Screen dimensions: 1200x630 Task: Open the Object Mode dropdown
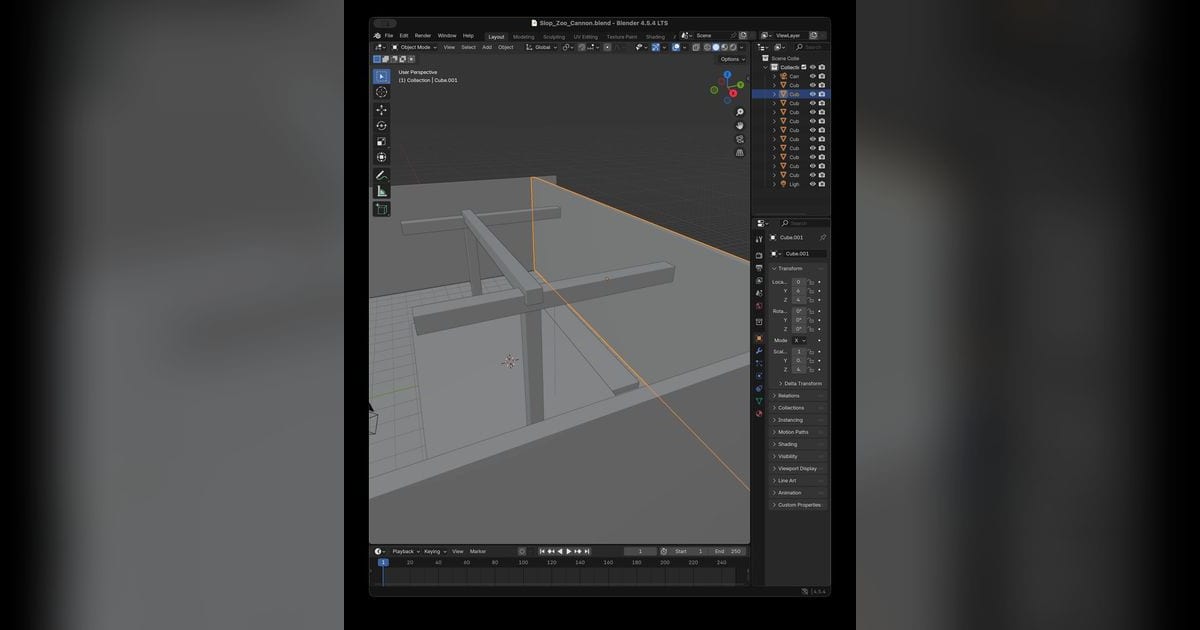click(414, 47)
